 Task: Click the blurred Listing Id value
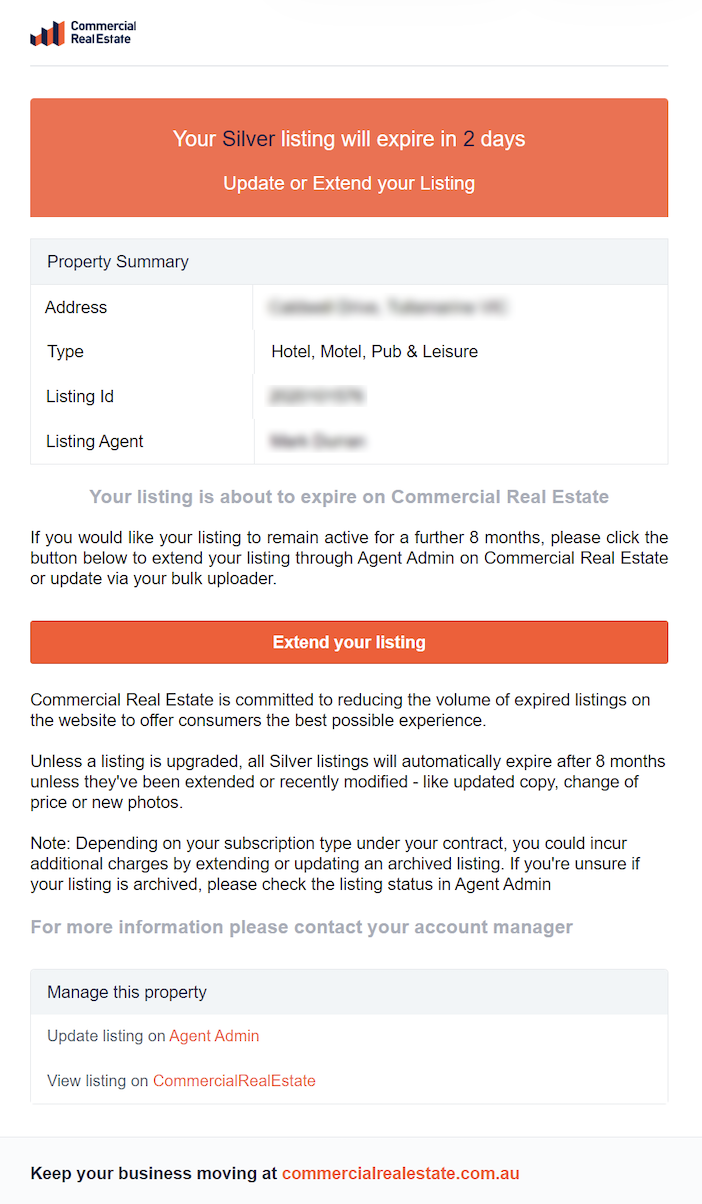coord(316,397)
